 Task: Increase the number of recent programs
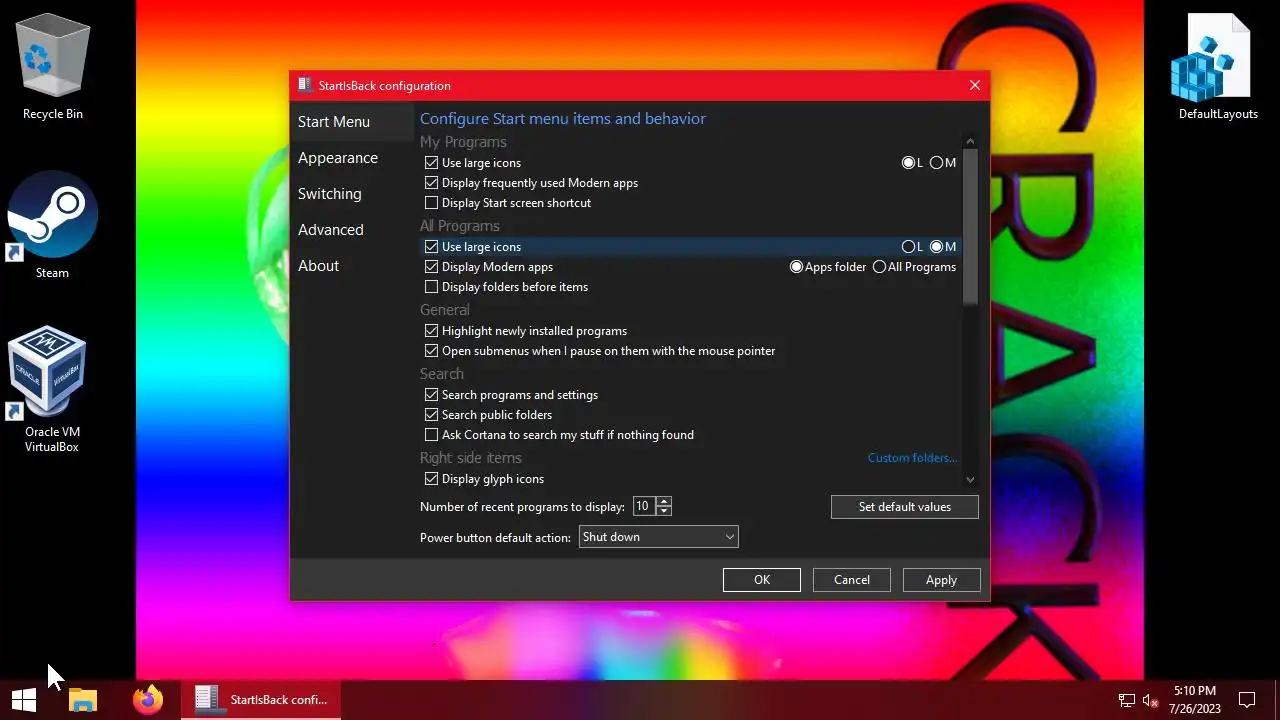point(664,501)
